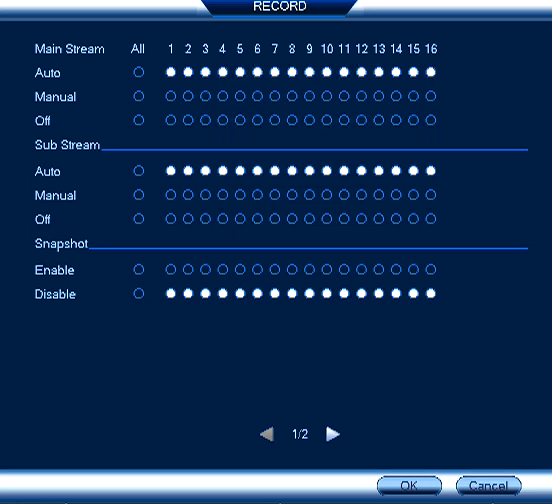The image size is (552, 504).
Task: Disable Snapshot for All channels
Action: pyautogui.click(x=139, y=293)
